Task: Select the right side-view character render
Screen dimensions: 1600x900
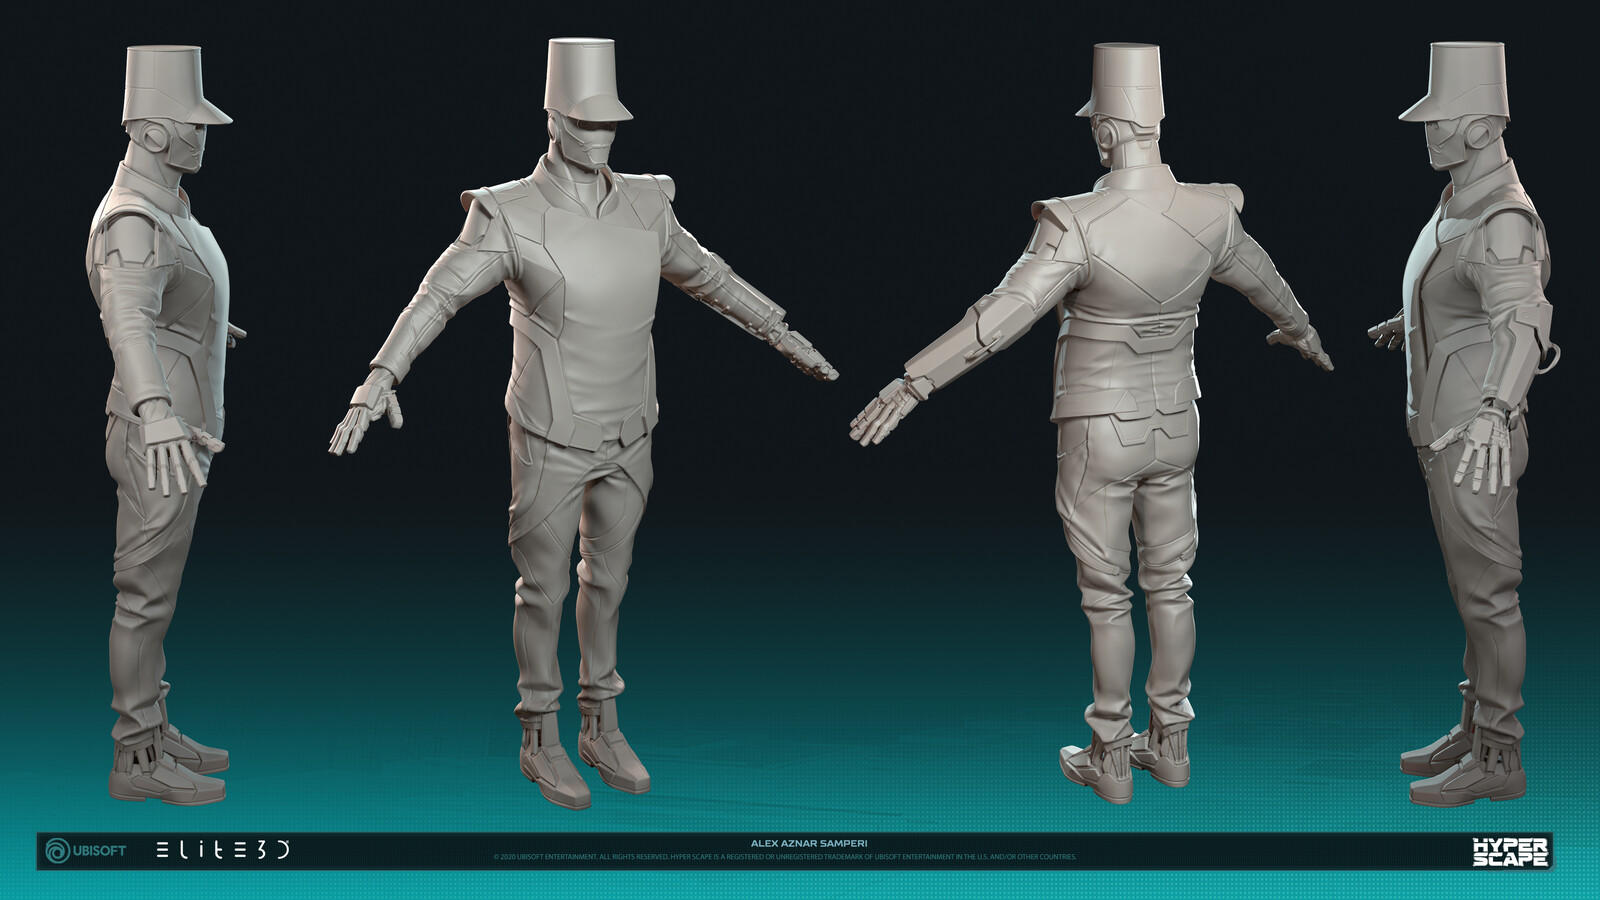Action: (1462, 424)
